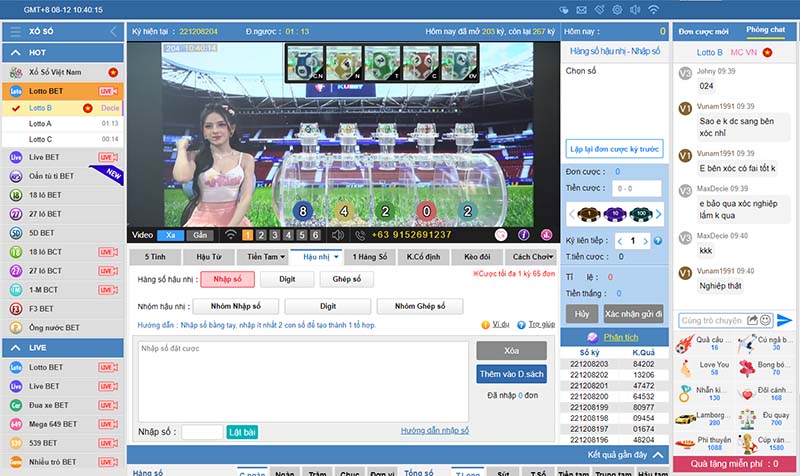Viewport: 800px width, 476px height.
Task: Open the emoji picker in chat
Action: tap(765, 320)
